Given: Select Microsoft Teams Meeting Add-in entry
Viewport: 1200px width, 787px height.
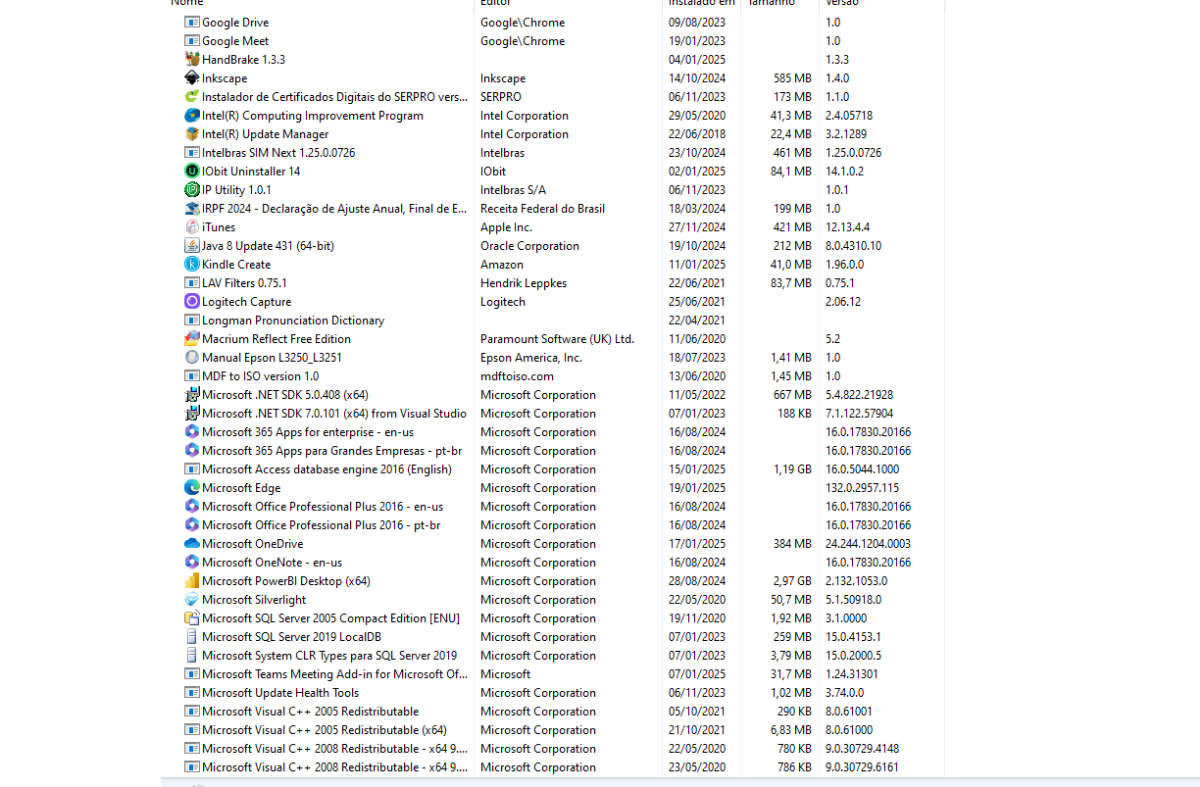Looking at the screenshot, I should [x=335, y=674].
